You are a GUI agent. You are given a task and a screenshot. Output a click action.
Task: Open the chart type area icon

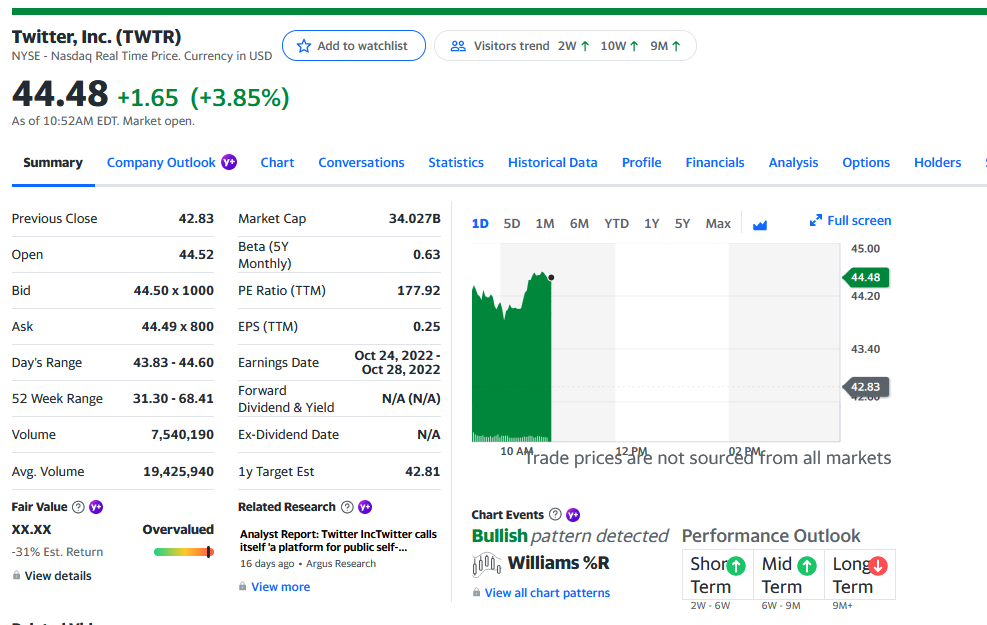(760, 225)
